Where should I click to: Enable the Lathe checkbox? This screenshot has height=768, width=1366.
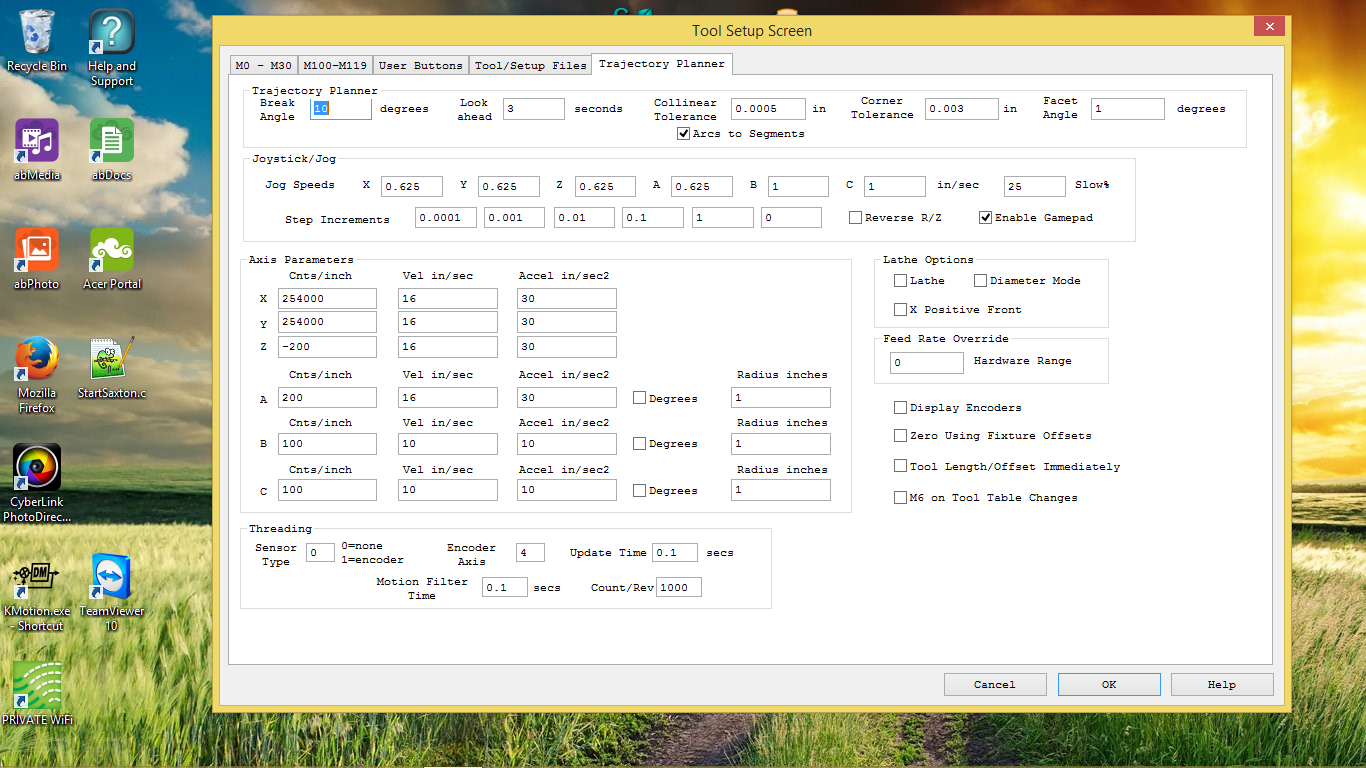pyautogui.click(x=901, y=281)
